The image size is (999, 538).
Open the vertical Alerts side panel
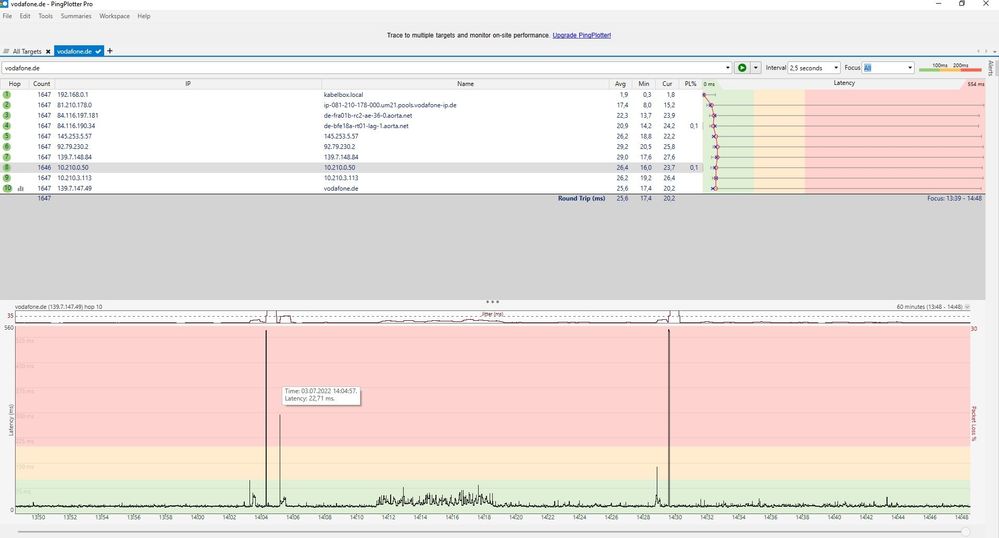(x=990, y=68)
